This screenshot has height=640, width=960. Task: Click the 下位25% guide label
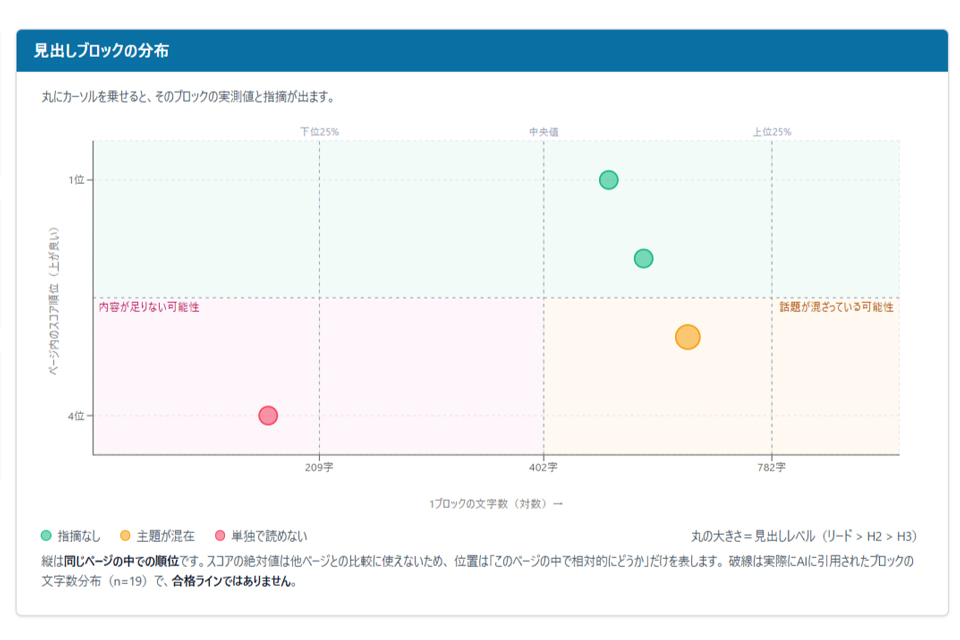[x=319, y=132]
